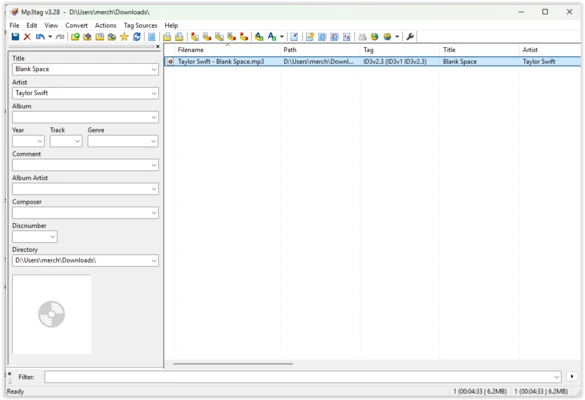Open the File menu

pos(15,25)
